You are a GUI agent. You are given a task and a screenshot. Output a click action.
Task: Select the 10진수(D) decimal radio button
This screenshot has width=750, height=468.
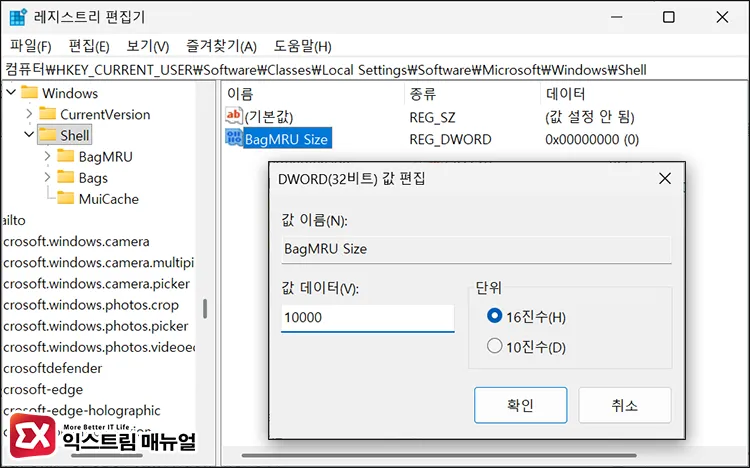[x=494, y=345]
